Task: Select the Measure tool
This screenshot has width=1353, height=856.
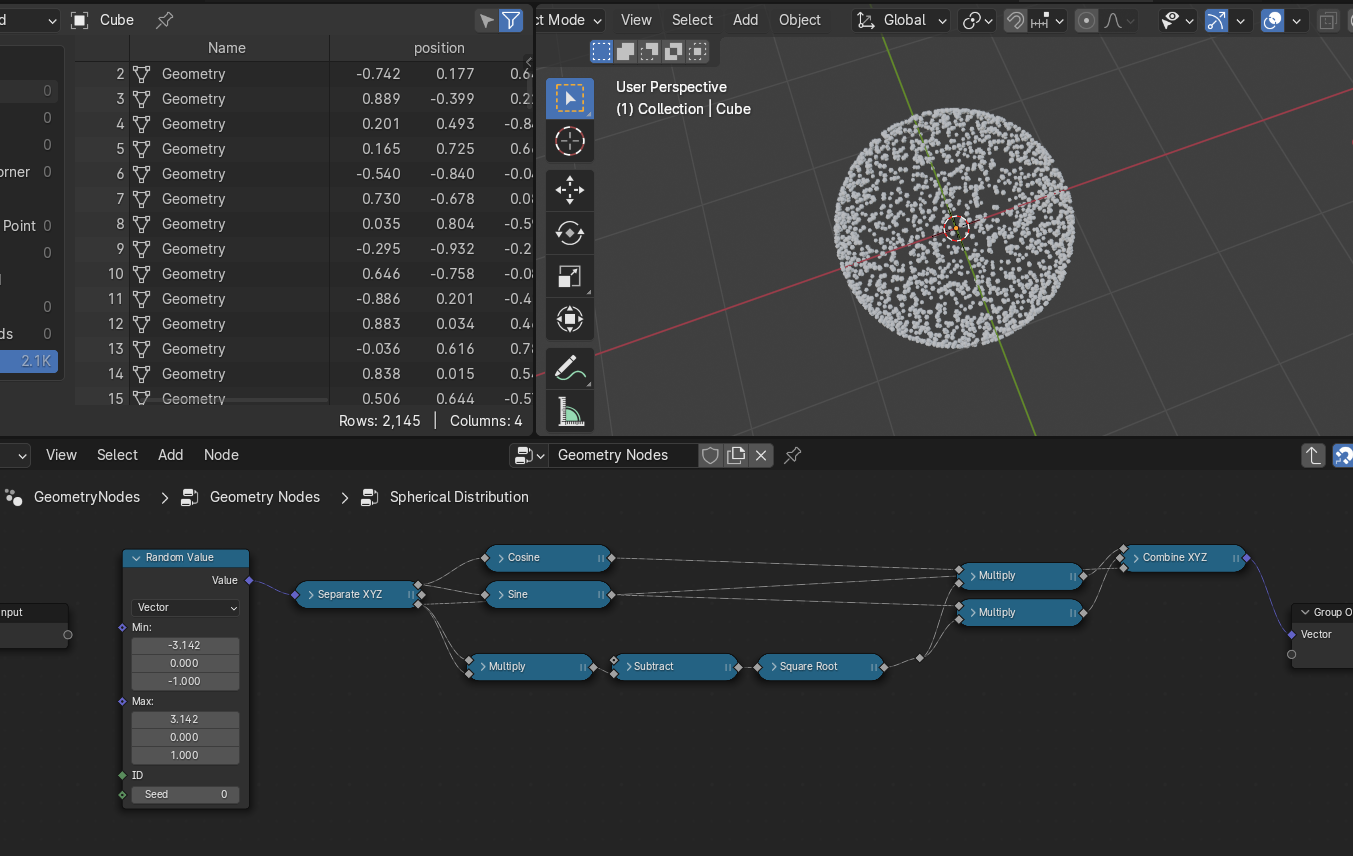Action: [569, 411]
